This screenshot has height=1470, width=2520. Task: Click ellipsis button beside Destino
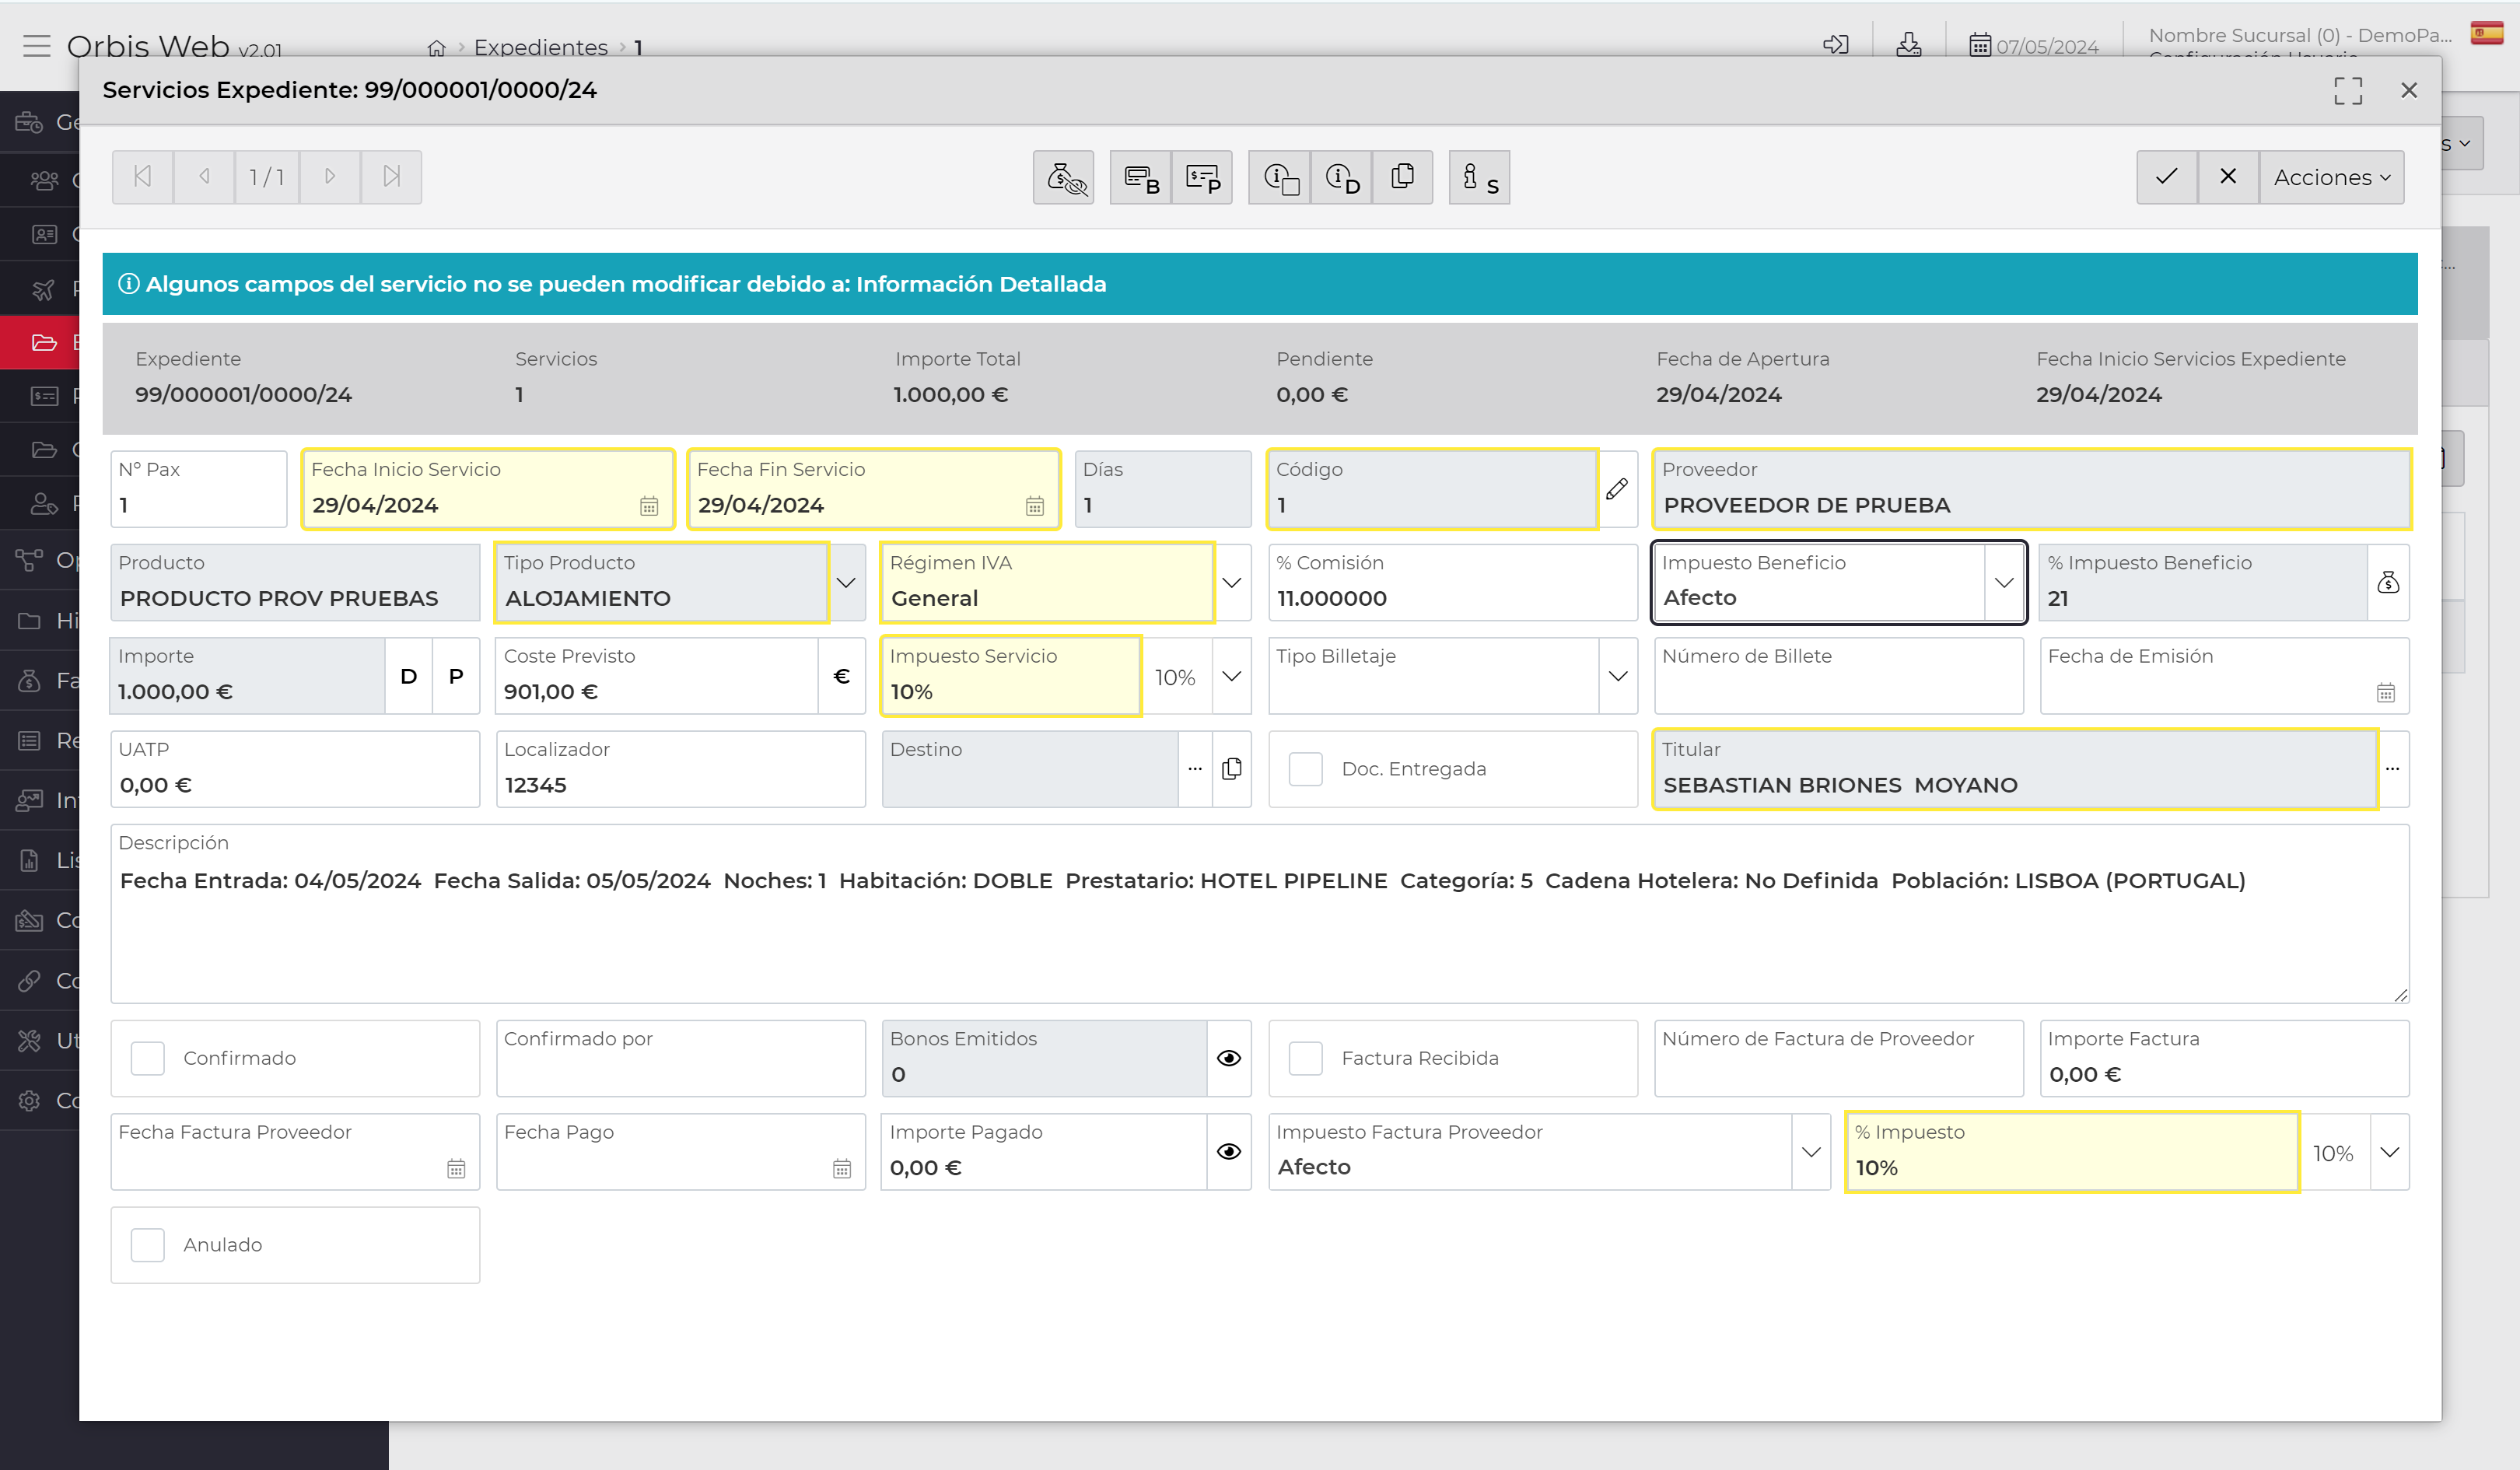click(x=1195, y=769)
